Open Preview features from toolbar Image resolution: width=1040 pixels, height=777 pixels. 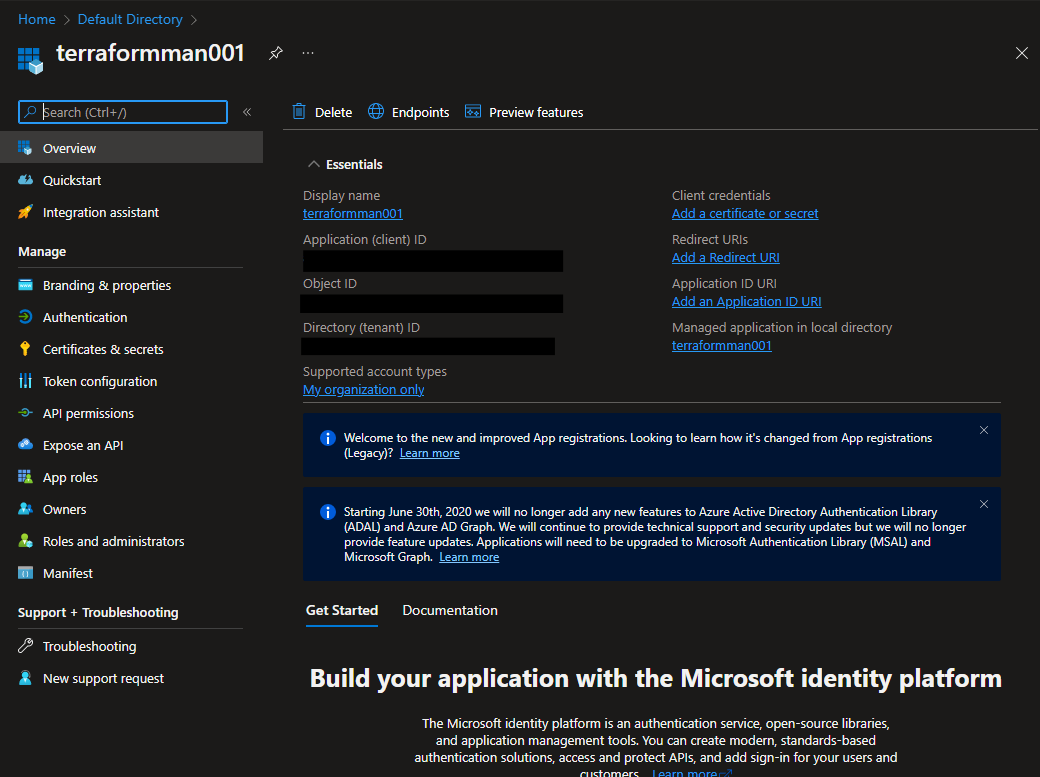(x=536, y=113)
